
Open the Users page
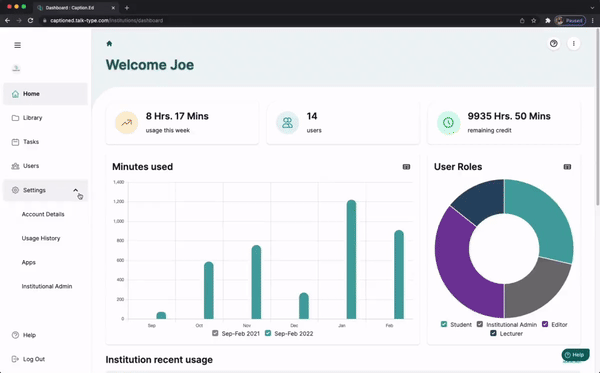pos(46,166)
